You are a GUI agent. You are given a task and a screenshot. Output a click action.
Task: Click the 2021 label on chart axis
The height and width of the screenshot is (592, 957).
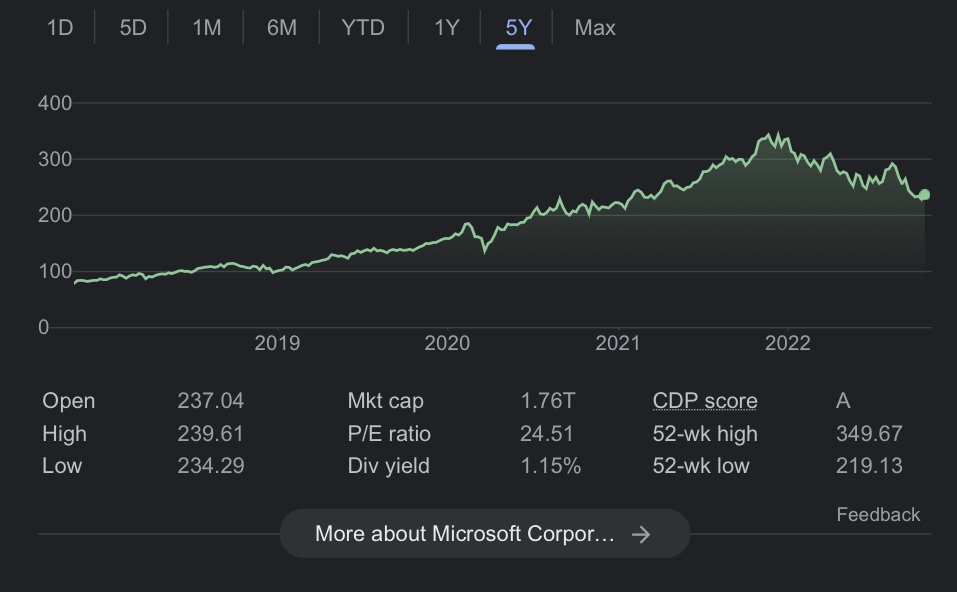point(617,344)
